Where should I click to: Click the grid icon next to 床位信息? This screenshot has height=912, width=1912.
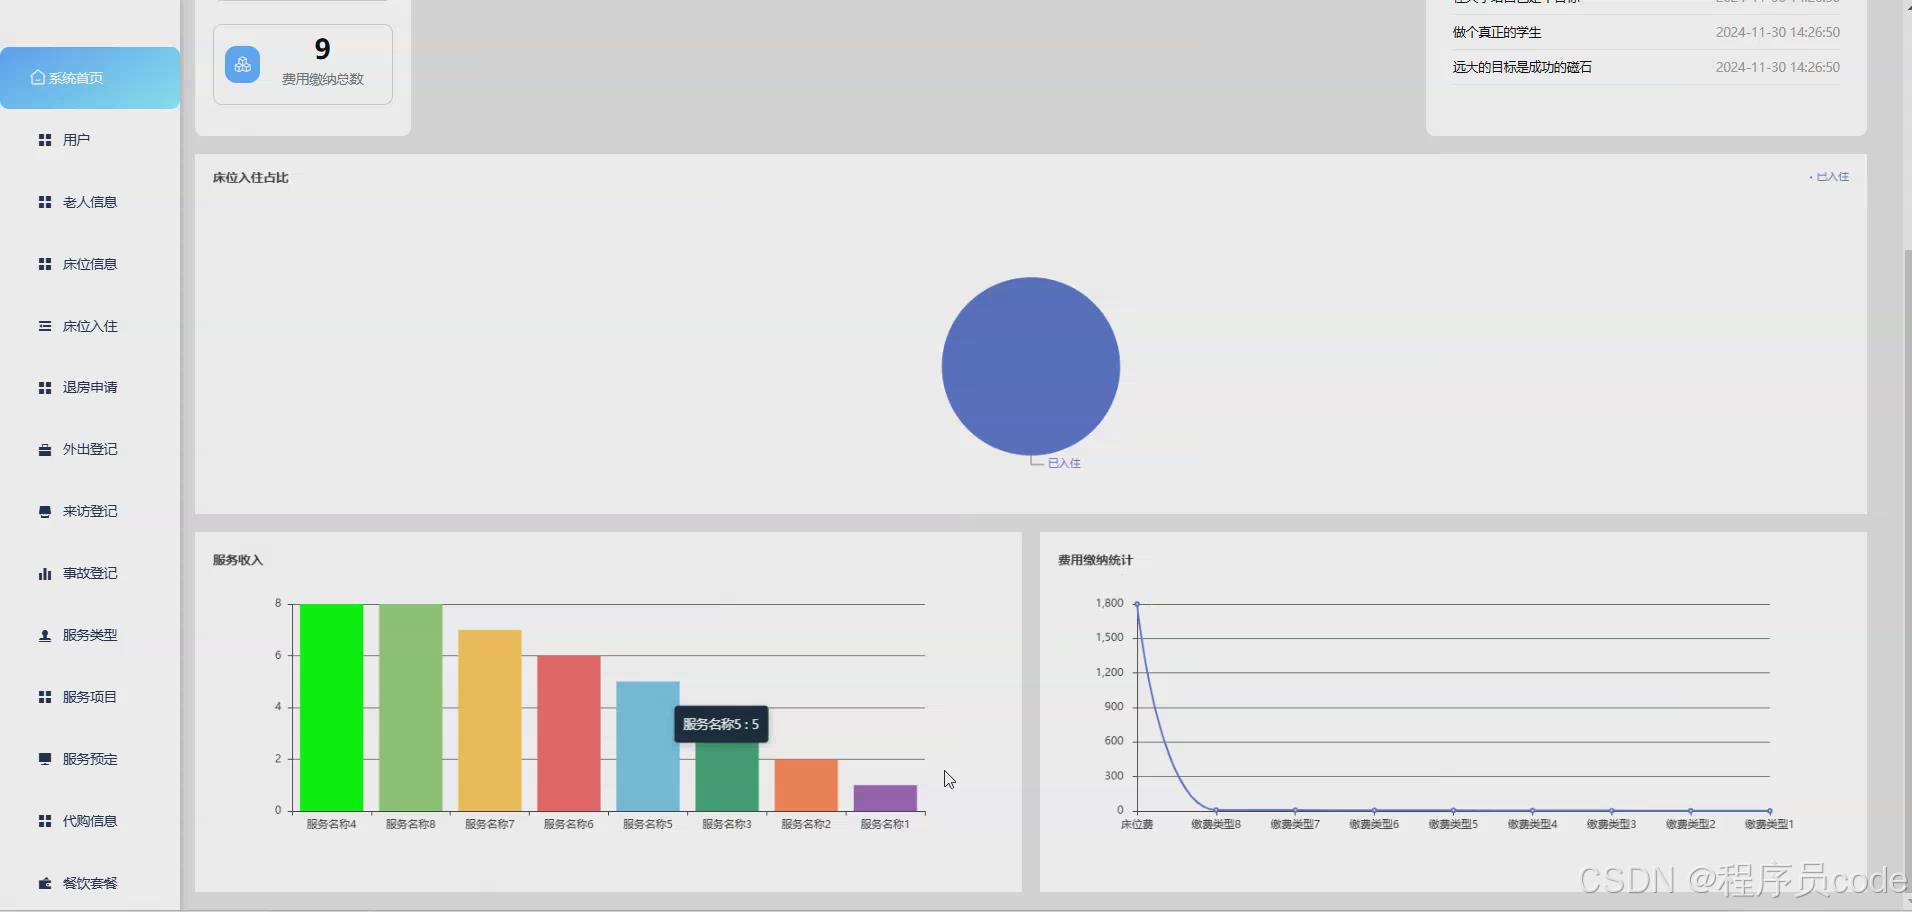click(45, 264)
